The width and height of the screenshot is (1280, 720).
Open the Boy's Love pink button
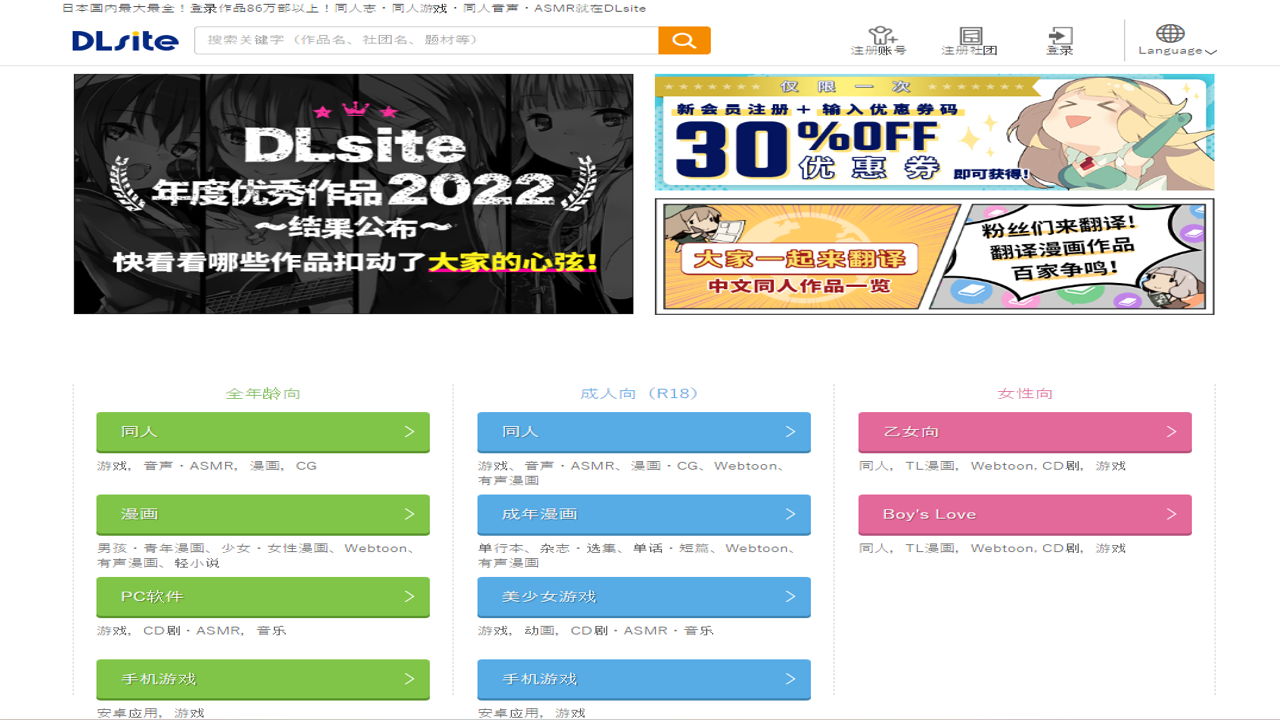(1025, 514)
